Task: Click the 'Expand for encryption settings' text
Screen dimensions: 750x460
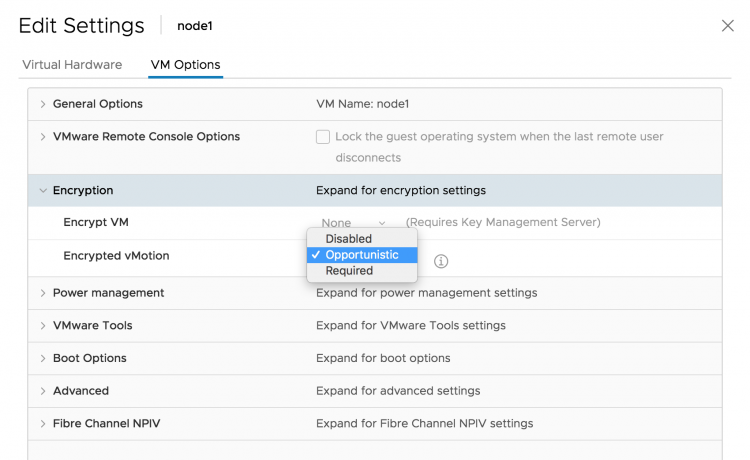Action: pyautogui.click(x=400, y=191)
